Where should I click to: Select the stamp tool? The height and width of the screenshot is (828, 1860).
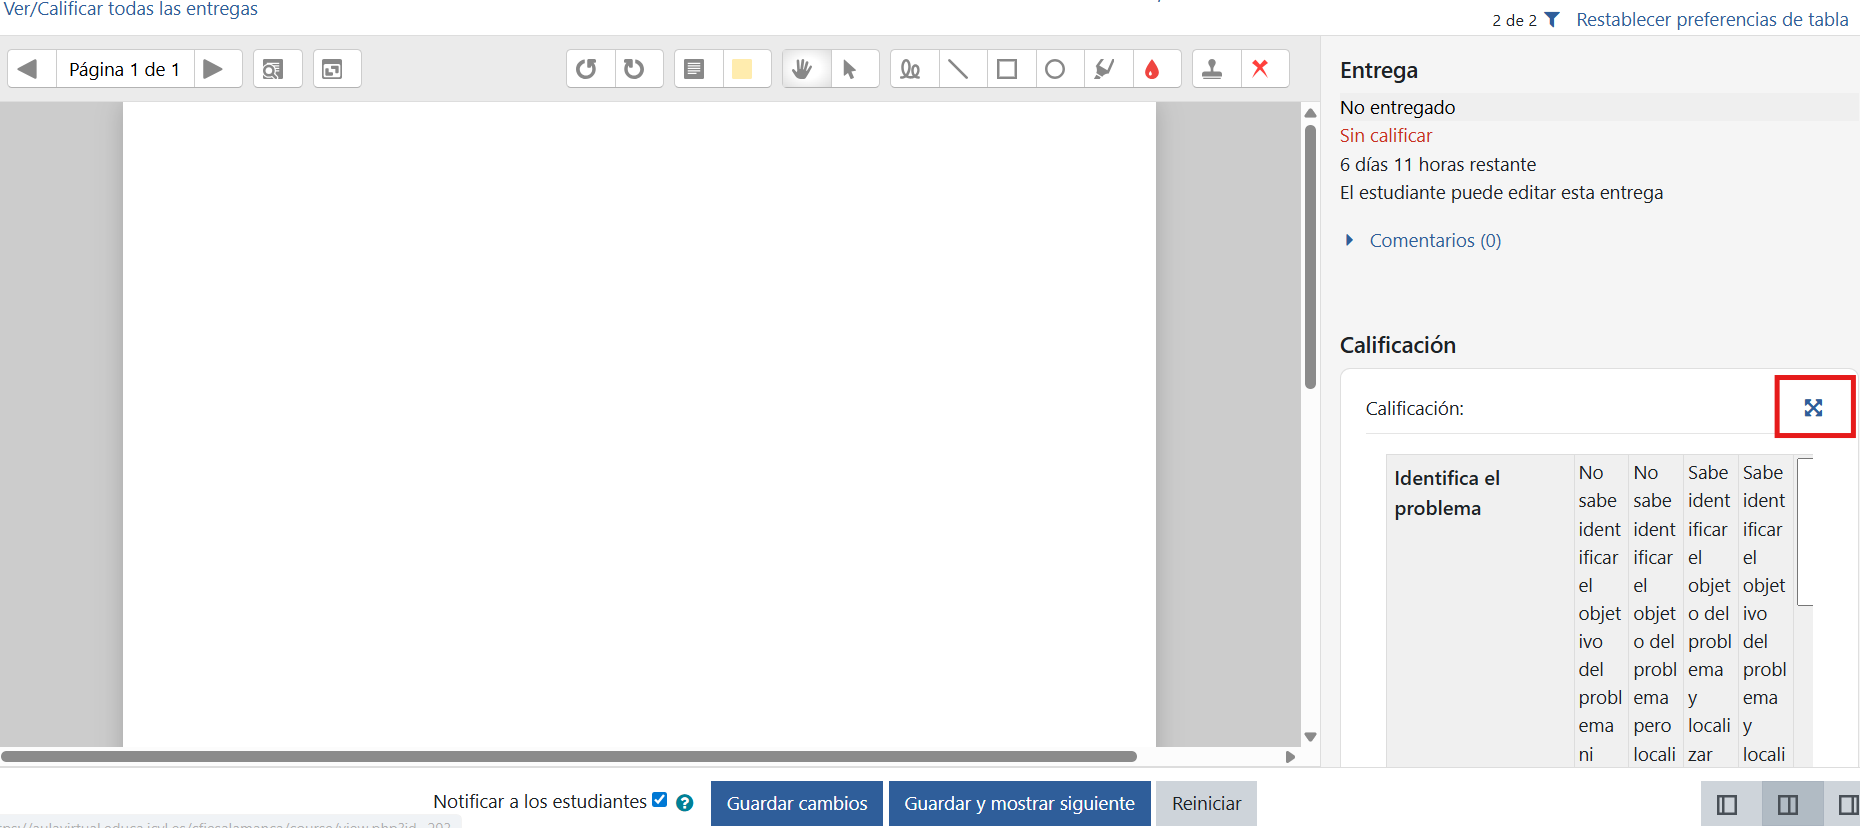click(x=1212, y=69)
